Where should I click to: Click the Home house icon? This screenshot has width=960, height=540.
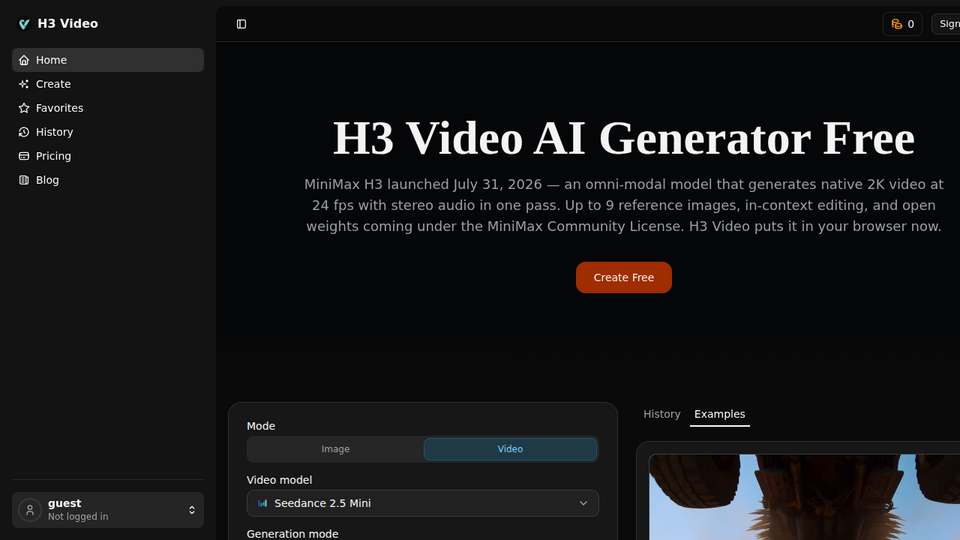[x=24, y=60]
